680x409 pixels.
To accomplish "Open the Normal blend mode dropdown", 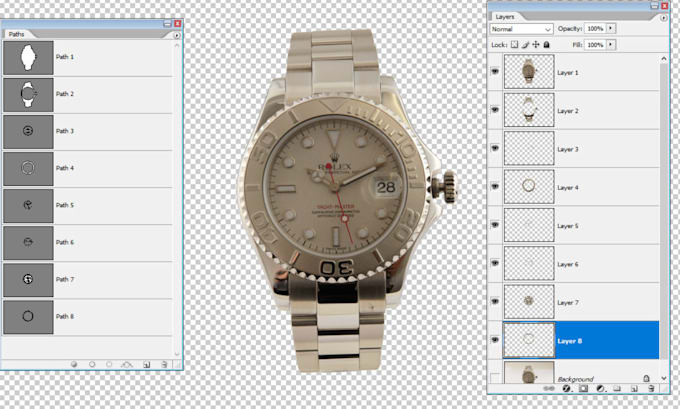I will (522, 29).
